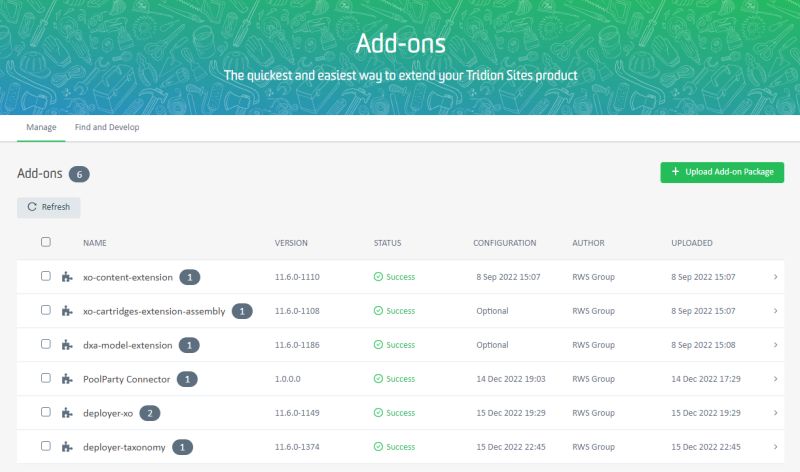Open the PoolParty Connector add-on name
This screenshot has height=472, width=800.
[127, 379]
